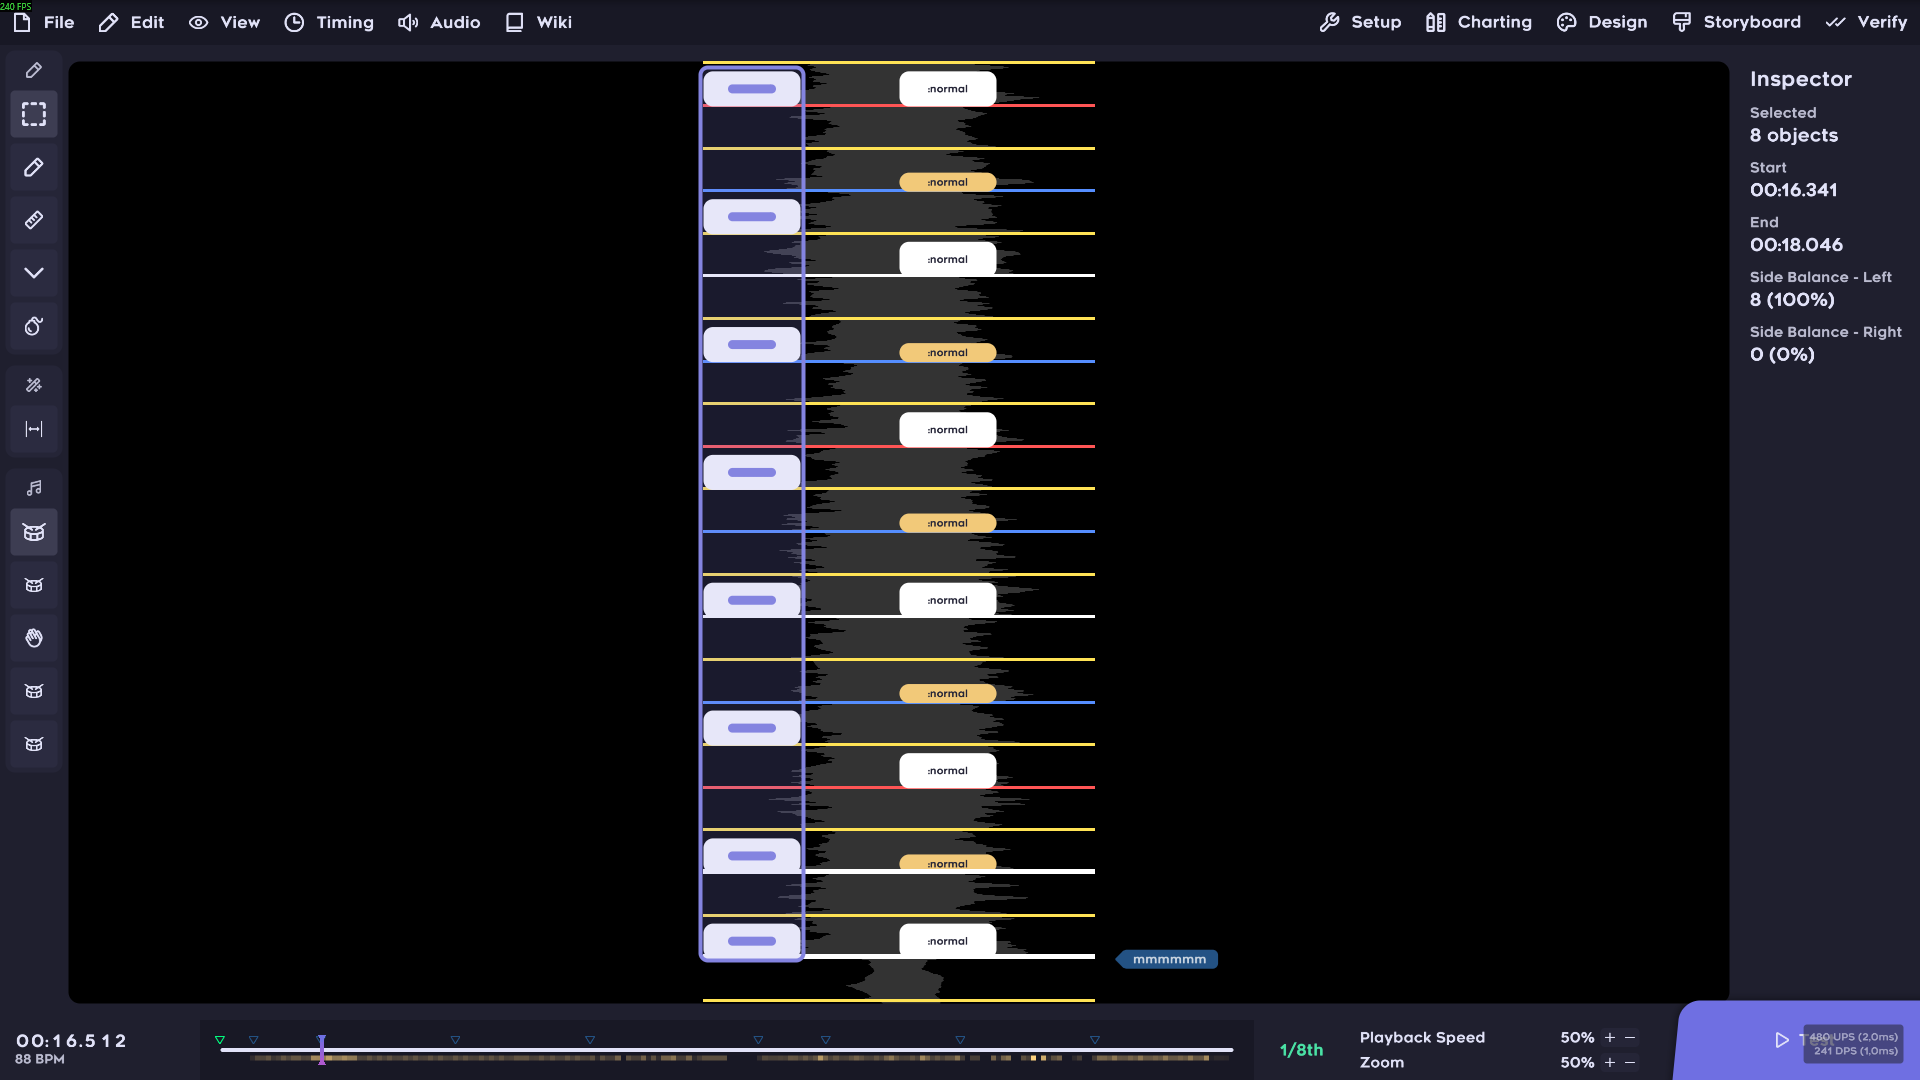Click the Playback Speed 50% value
1920x1080 pixels.
(1577, 1038)
